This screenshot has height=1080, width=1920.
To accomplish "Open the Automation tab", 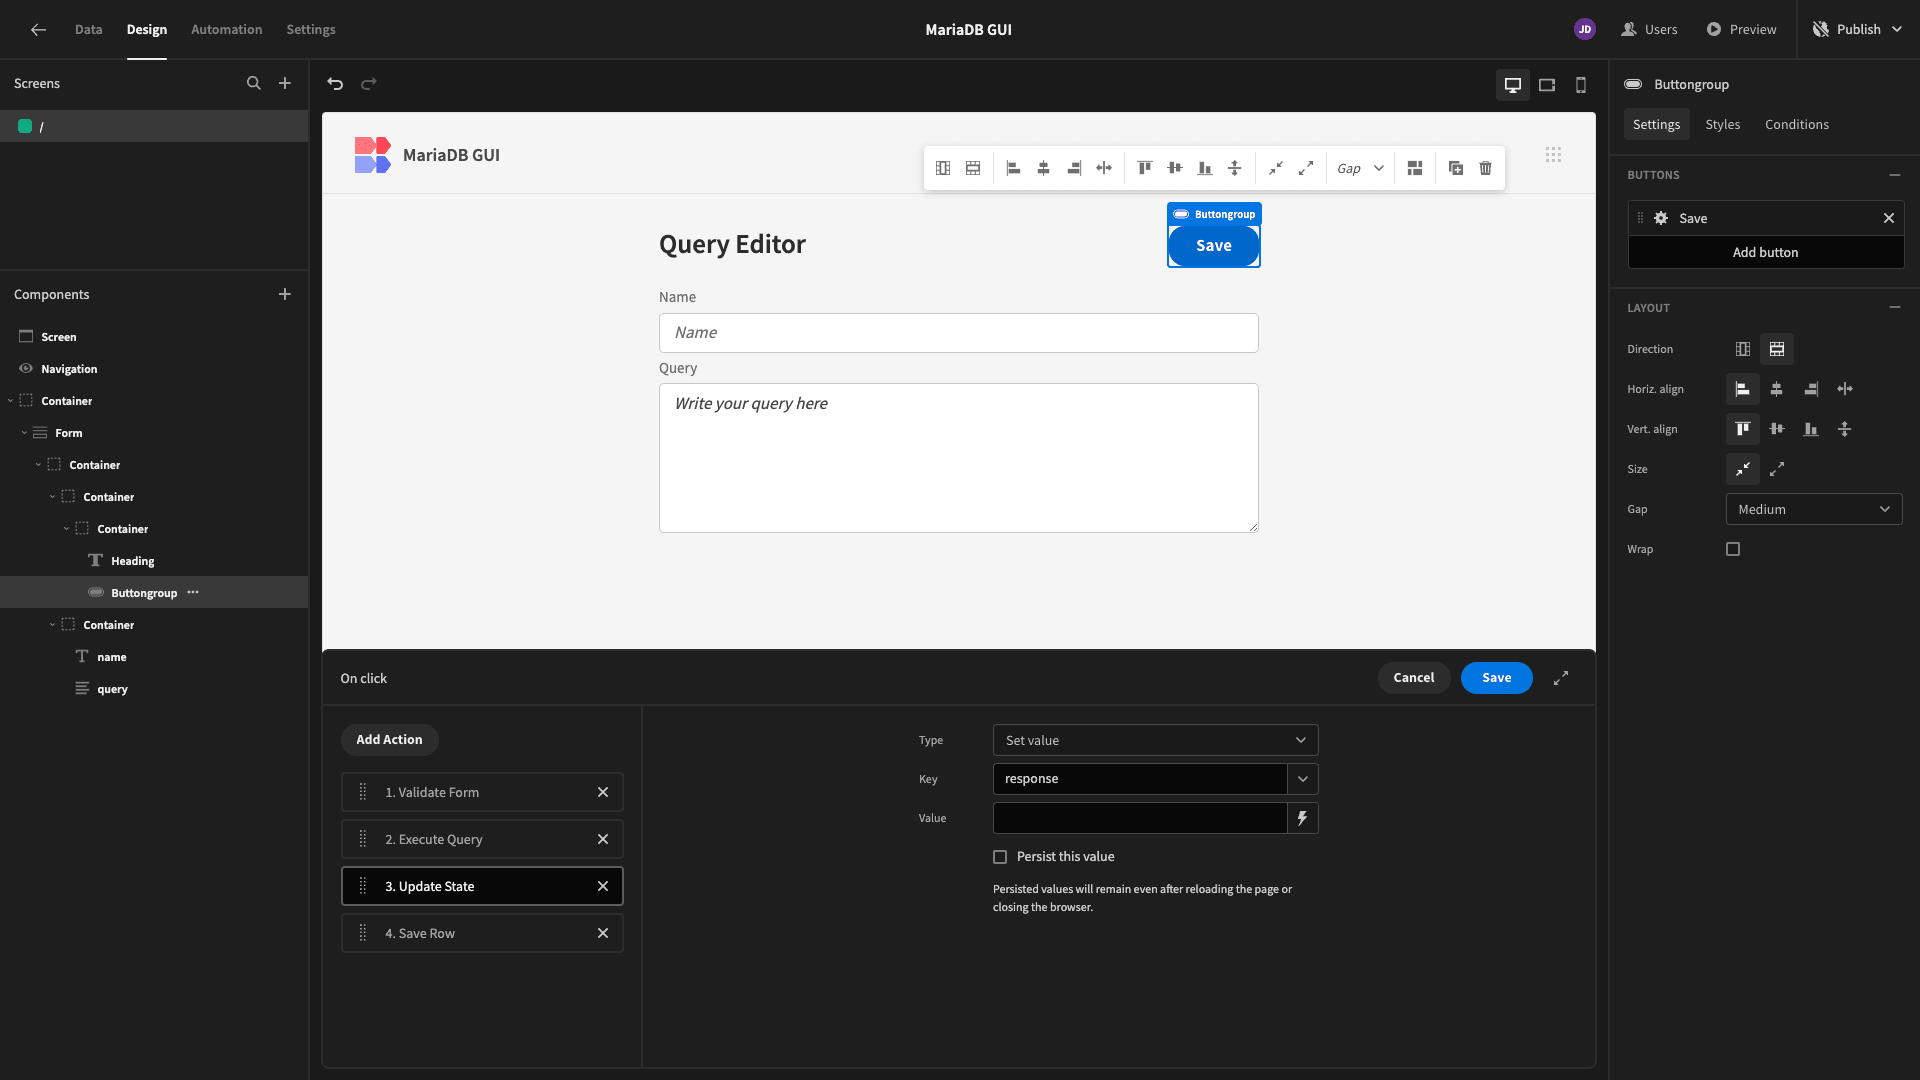I will pyautogui.click(x=226, y=29).
